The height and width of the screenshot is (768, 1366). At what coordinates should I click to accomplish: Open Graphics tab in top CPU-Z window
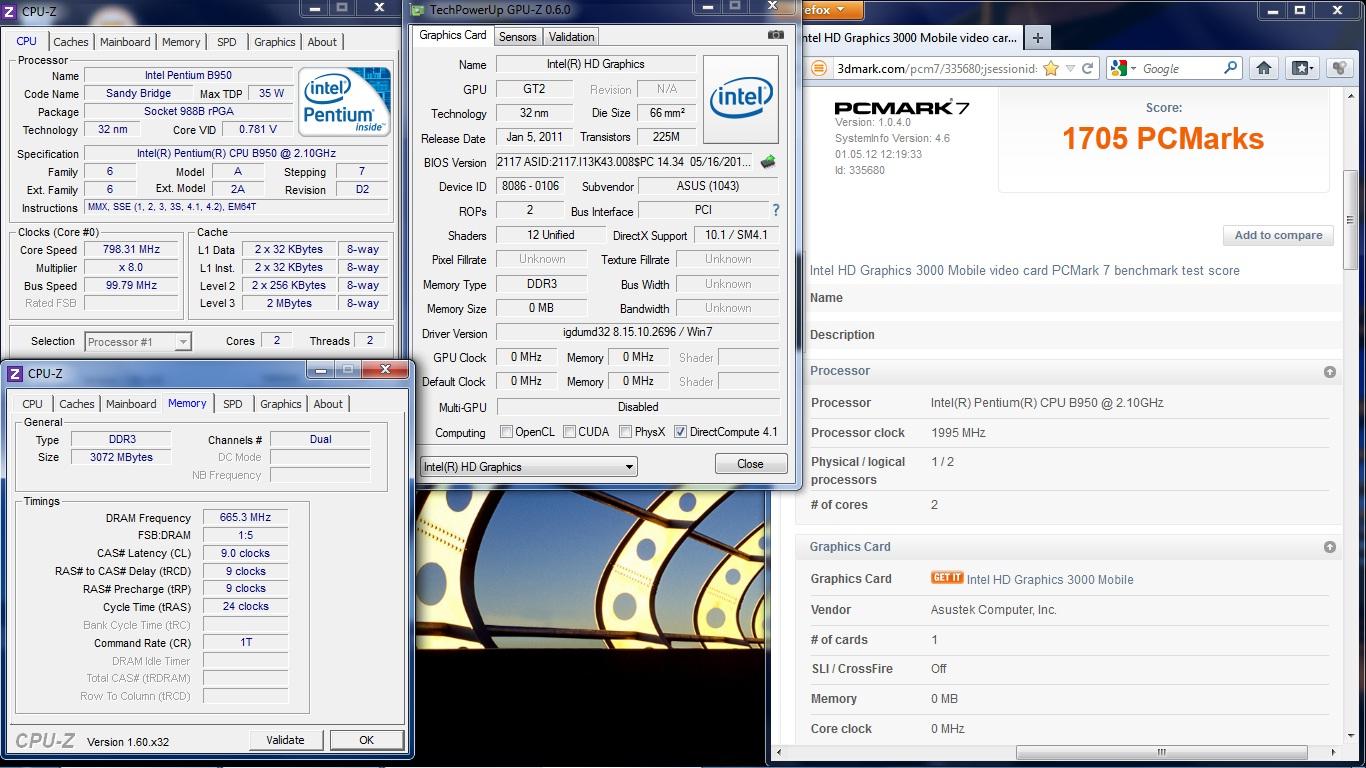pos(275,42)
